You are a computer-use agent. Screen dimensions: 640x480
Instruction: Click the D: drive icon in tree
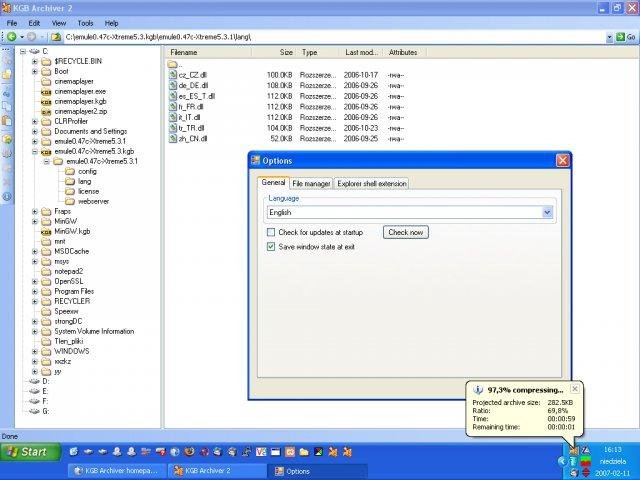[x=34, y=381]
